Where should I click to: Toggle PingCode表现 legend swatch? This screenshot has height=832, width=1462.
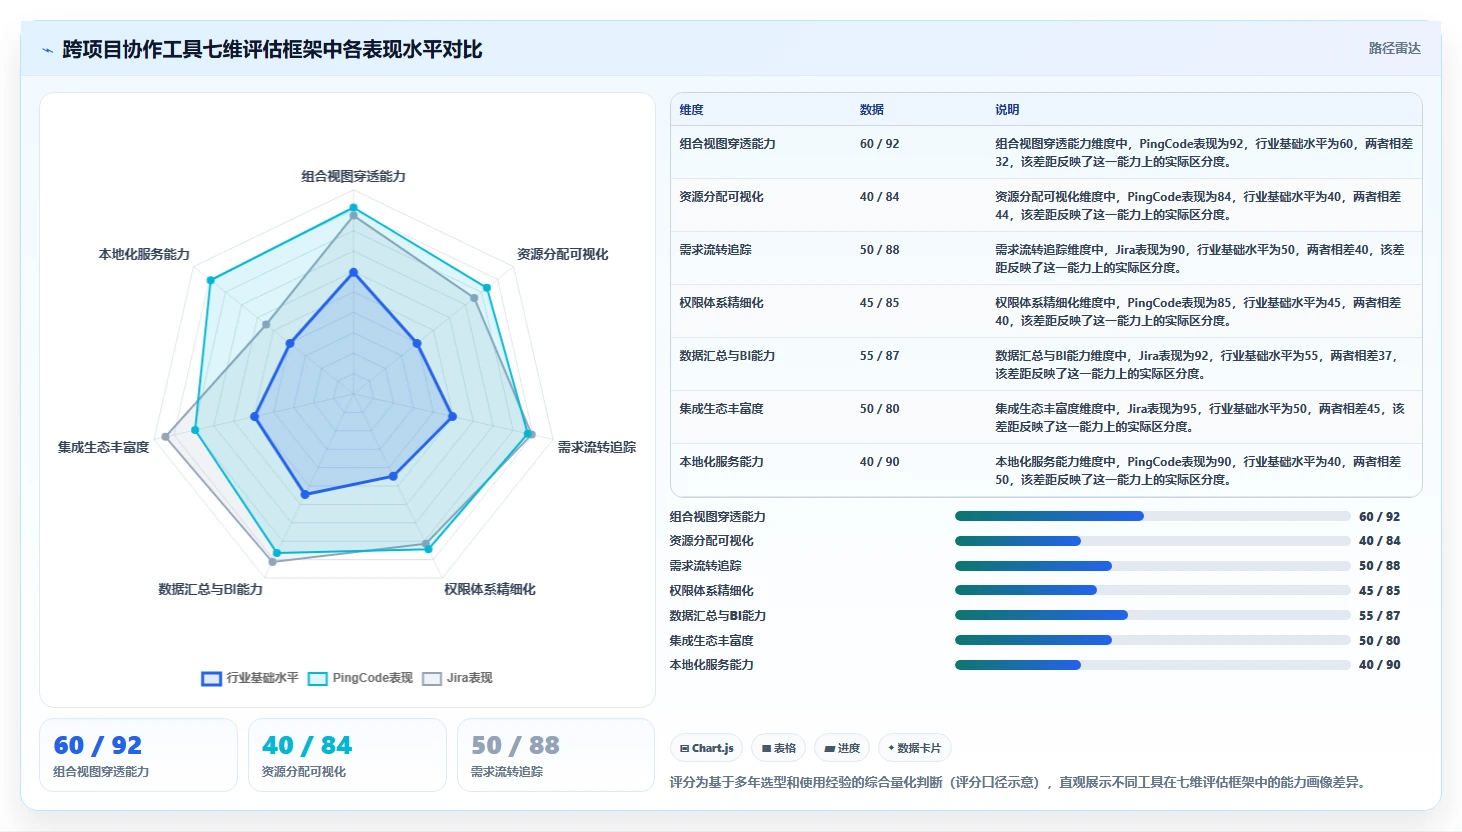(318, 678)
